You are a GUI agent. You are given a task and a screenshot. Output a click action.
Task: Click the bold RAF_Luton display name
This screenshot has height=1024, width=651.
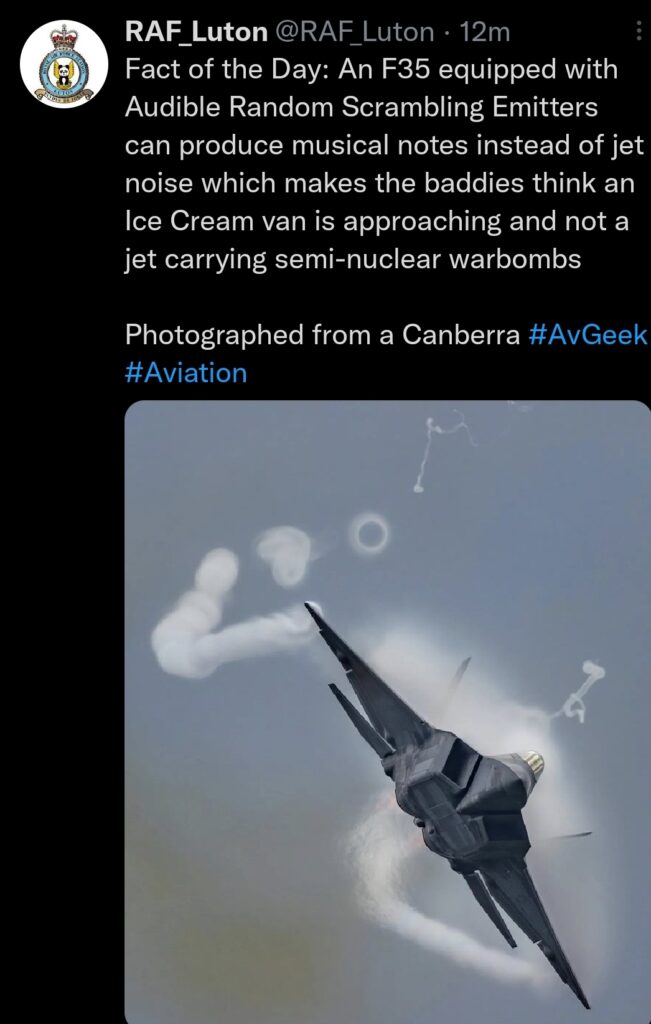tap(196, 31)
